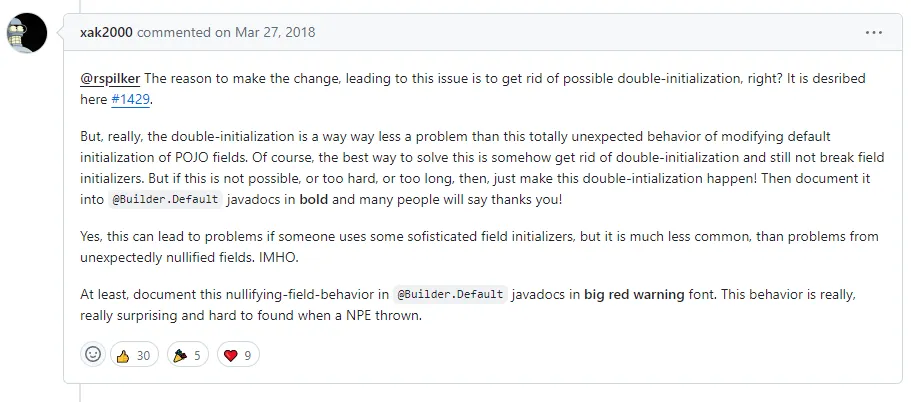Toggle the thumbs up reaction
The height and width of the screenshot is (402, 911).
(x=133, y=354)
